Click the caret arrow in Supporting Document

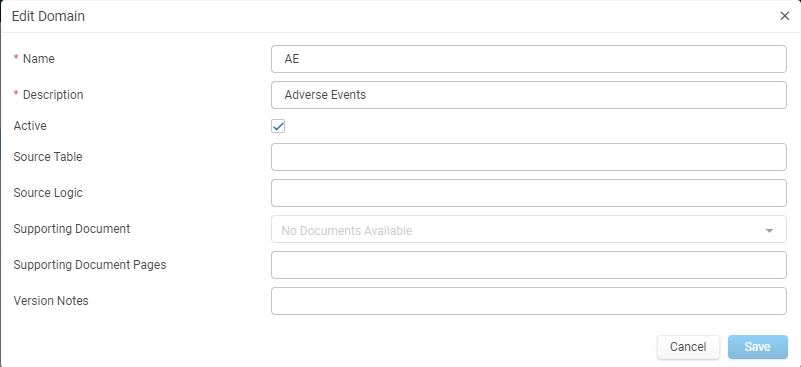[769, 231]
